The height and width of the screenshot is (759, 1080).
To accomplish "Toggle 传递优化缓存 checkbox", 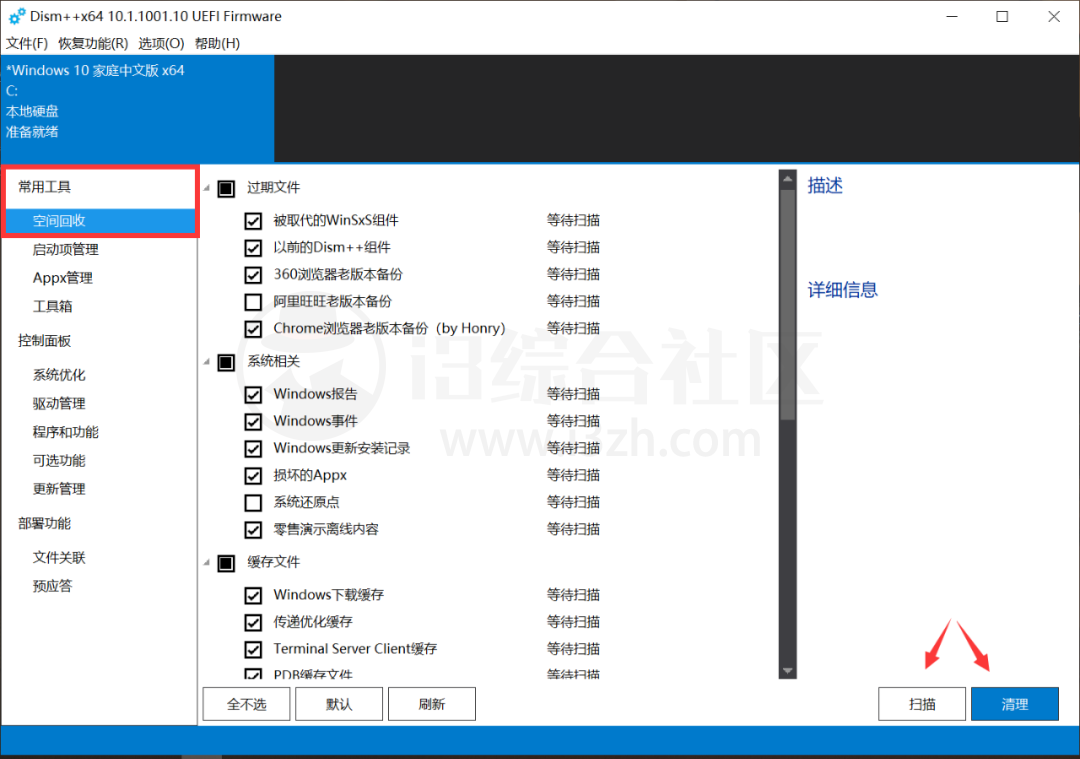I will pyautogui.click(x=253, y=623).
